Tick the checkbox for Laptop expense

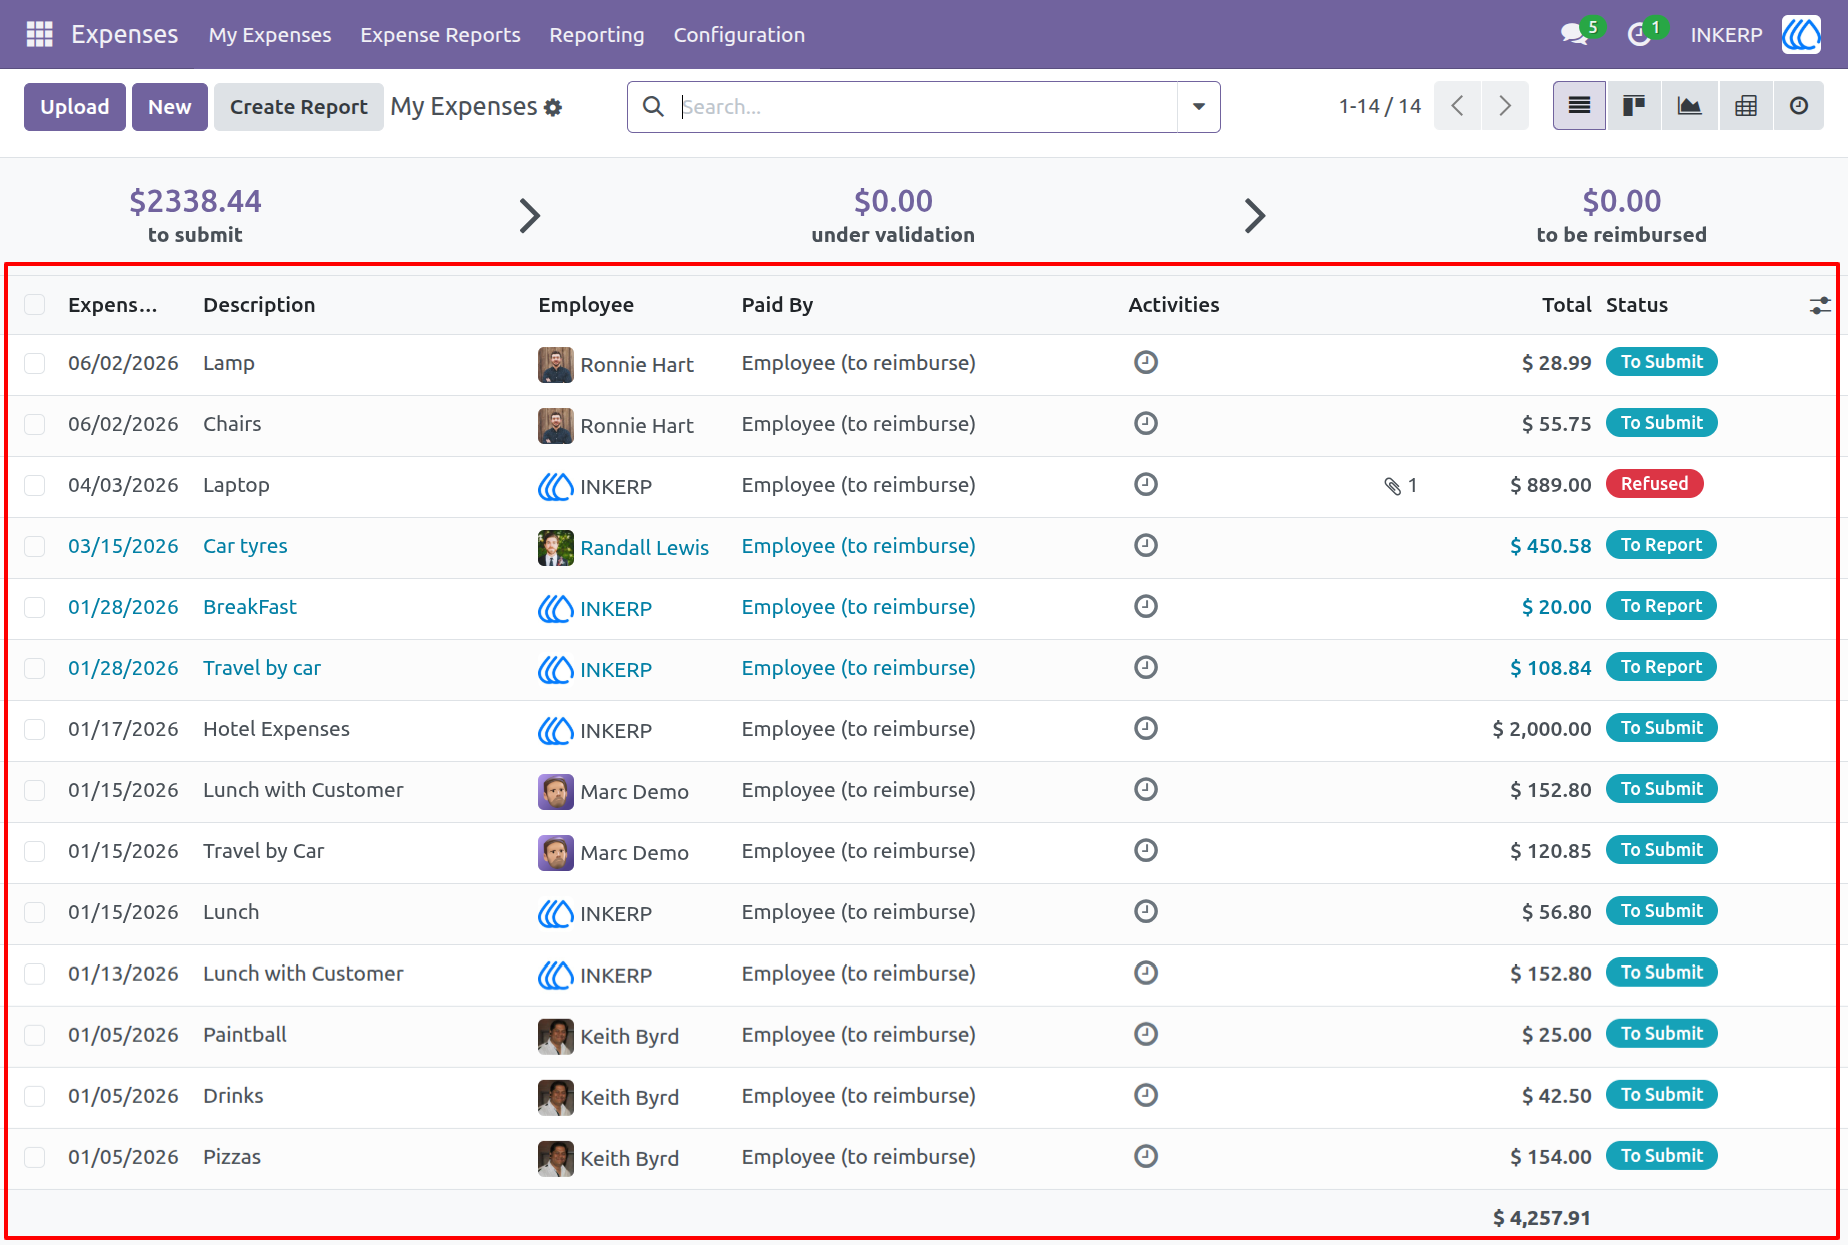click(35, 485)
